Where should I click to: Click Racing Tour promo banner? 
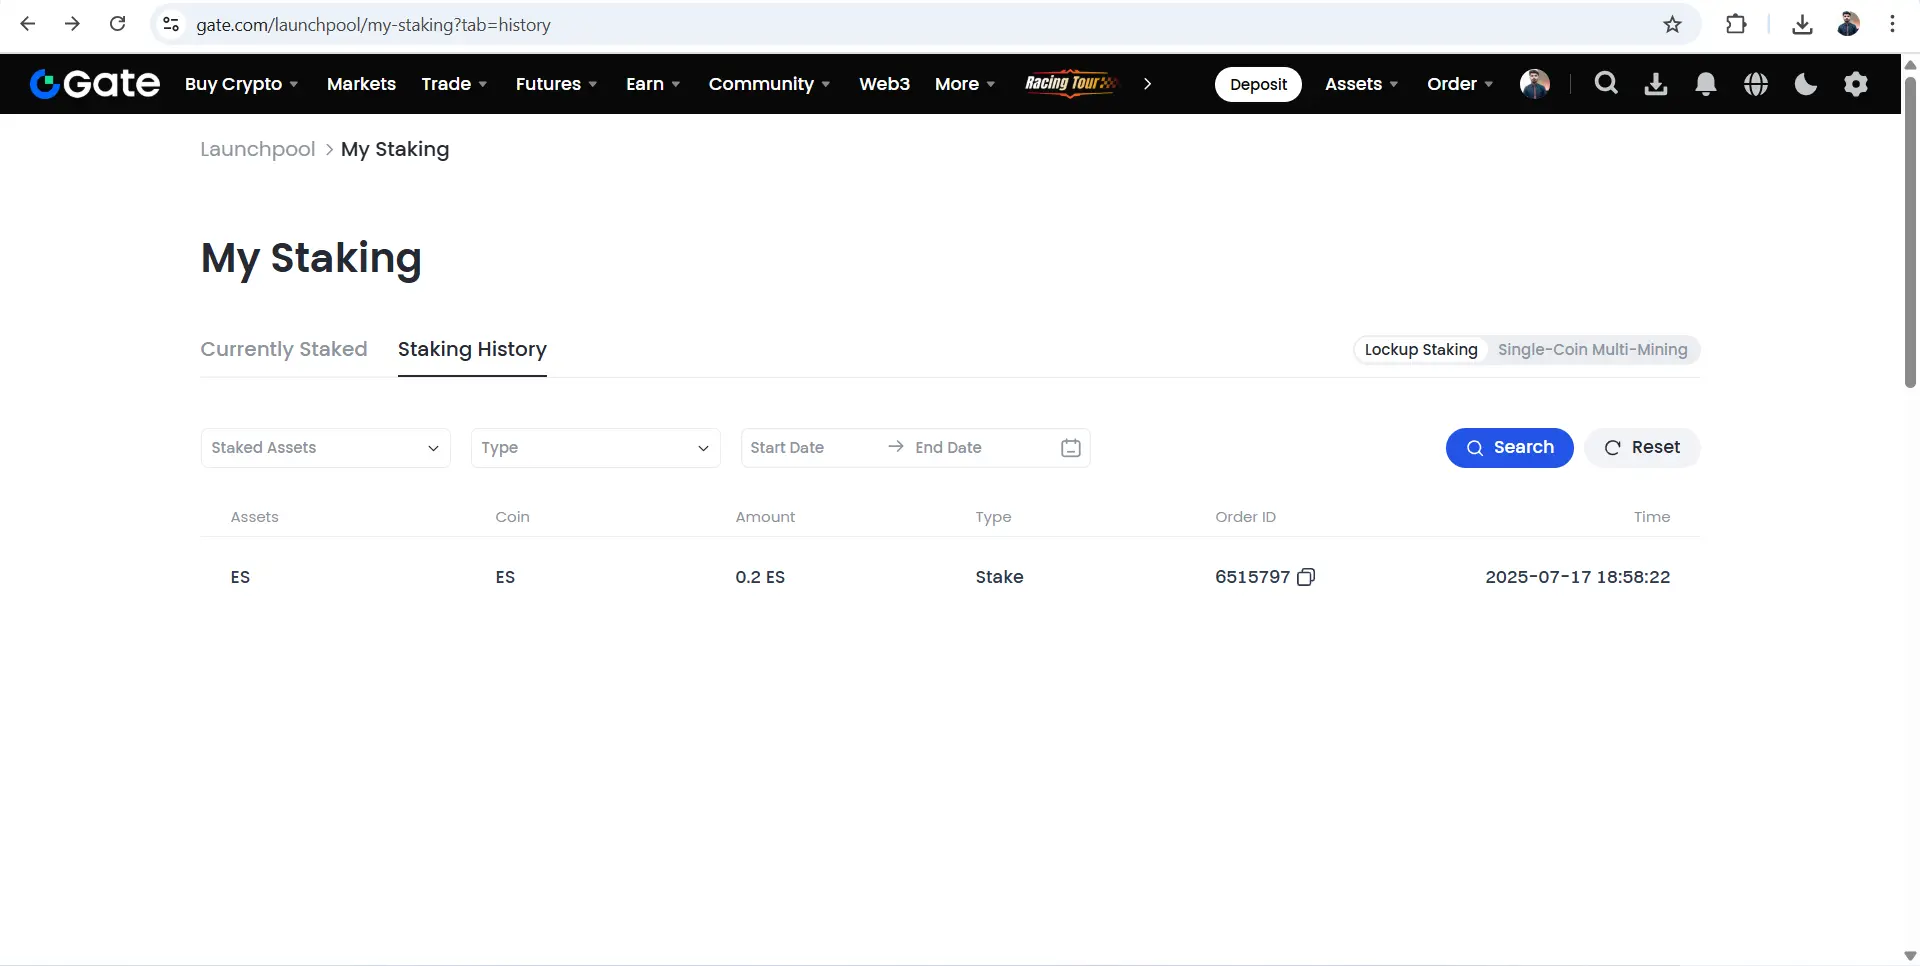pos(1072,84)
